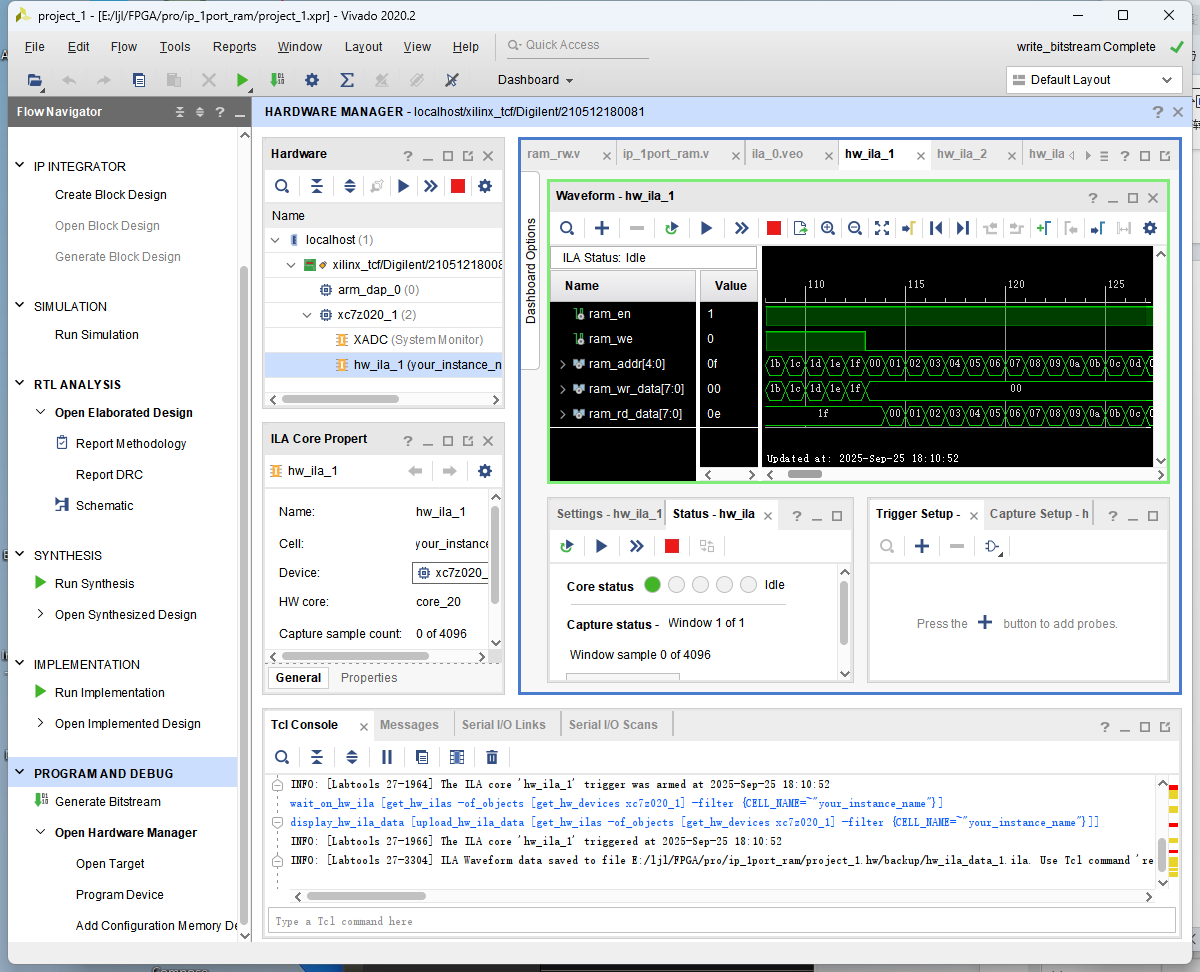1200x972 pixels.
Task: Open the Dashboard dropdown in toolbar
Action: coord(535,80)
